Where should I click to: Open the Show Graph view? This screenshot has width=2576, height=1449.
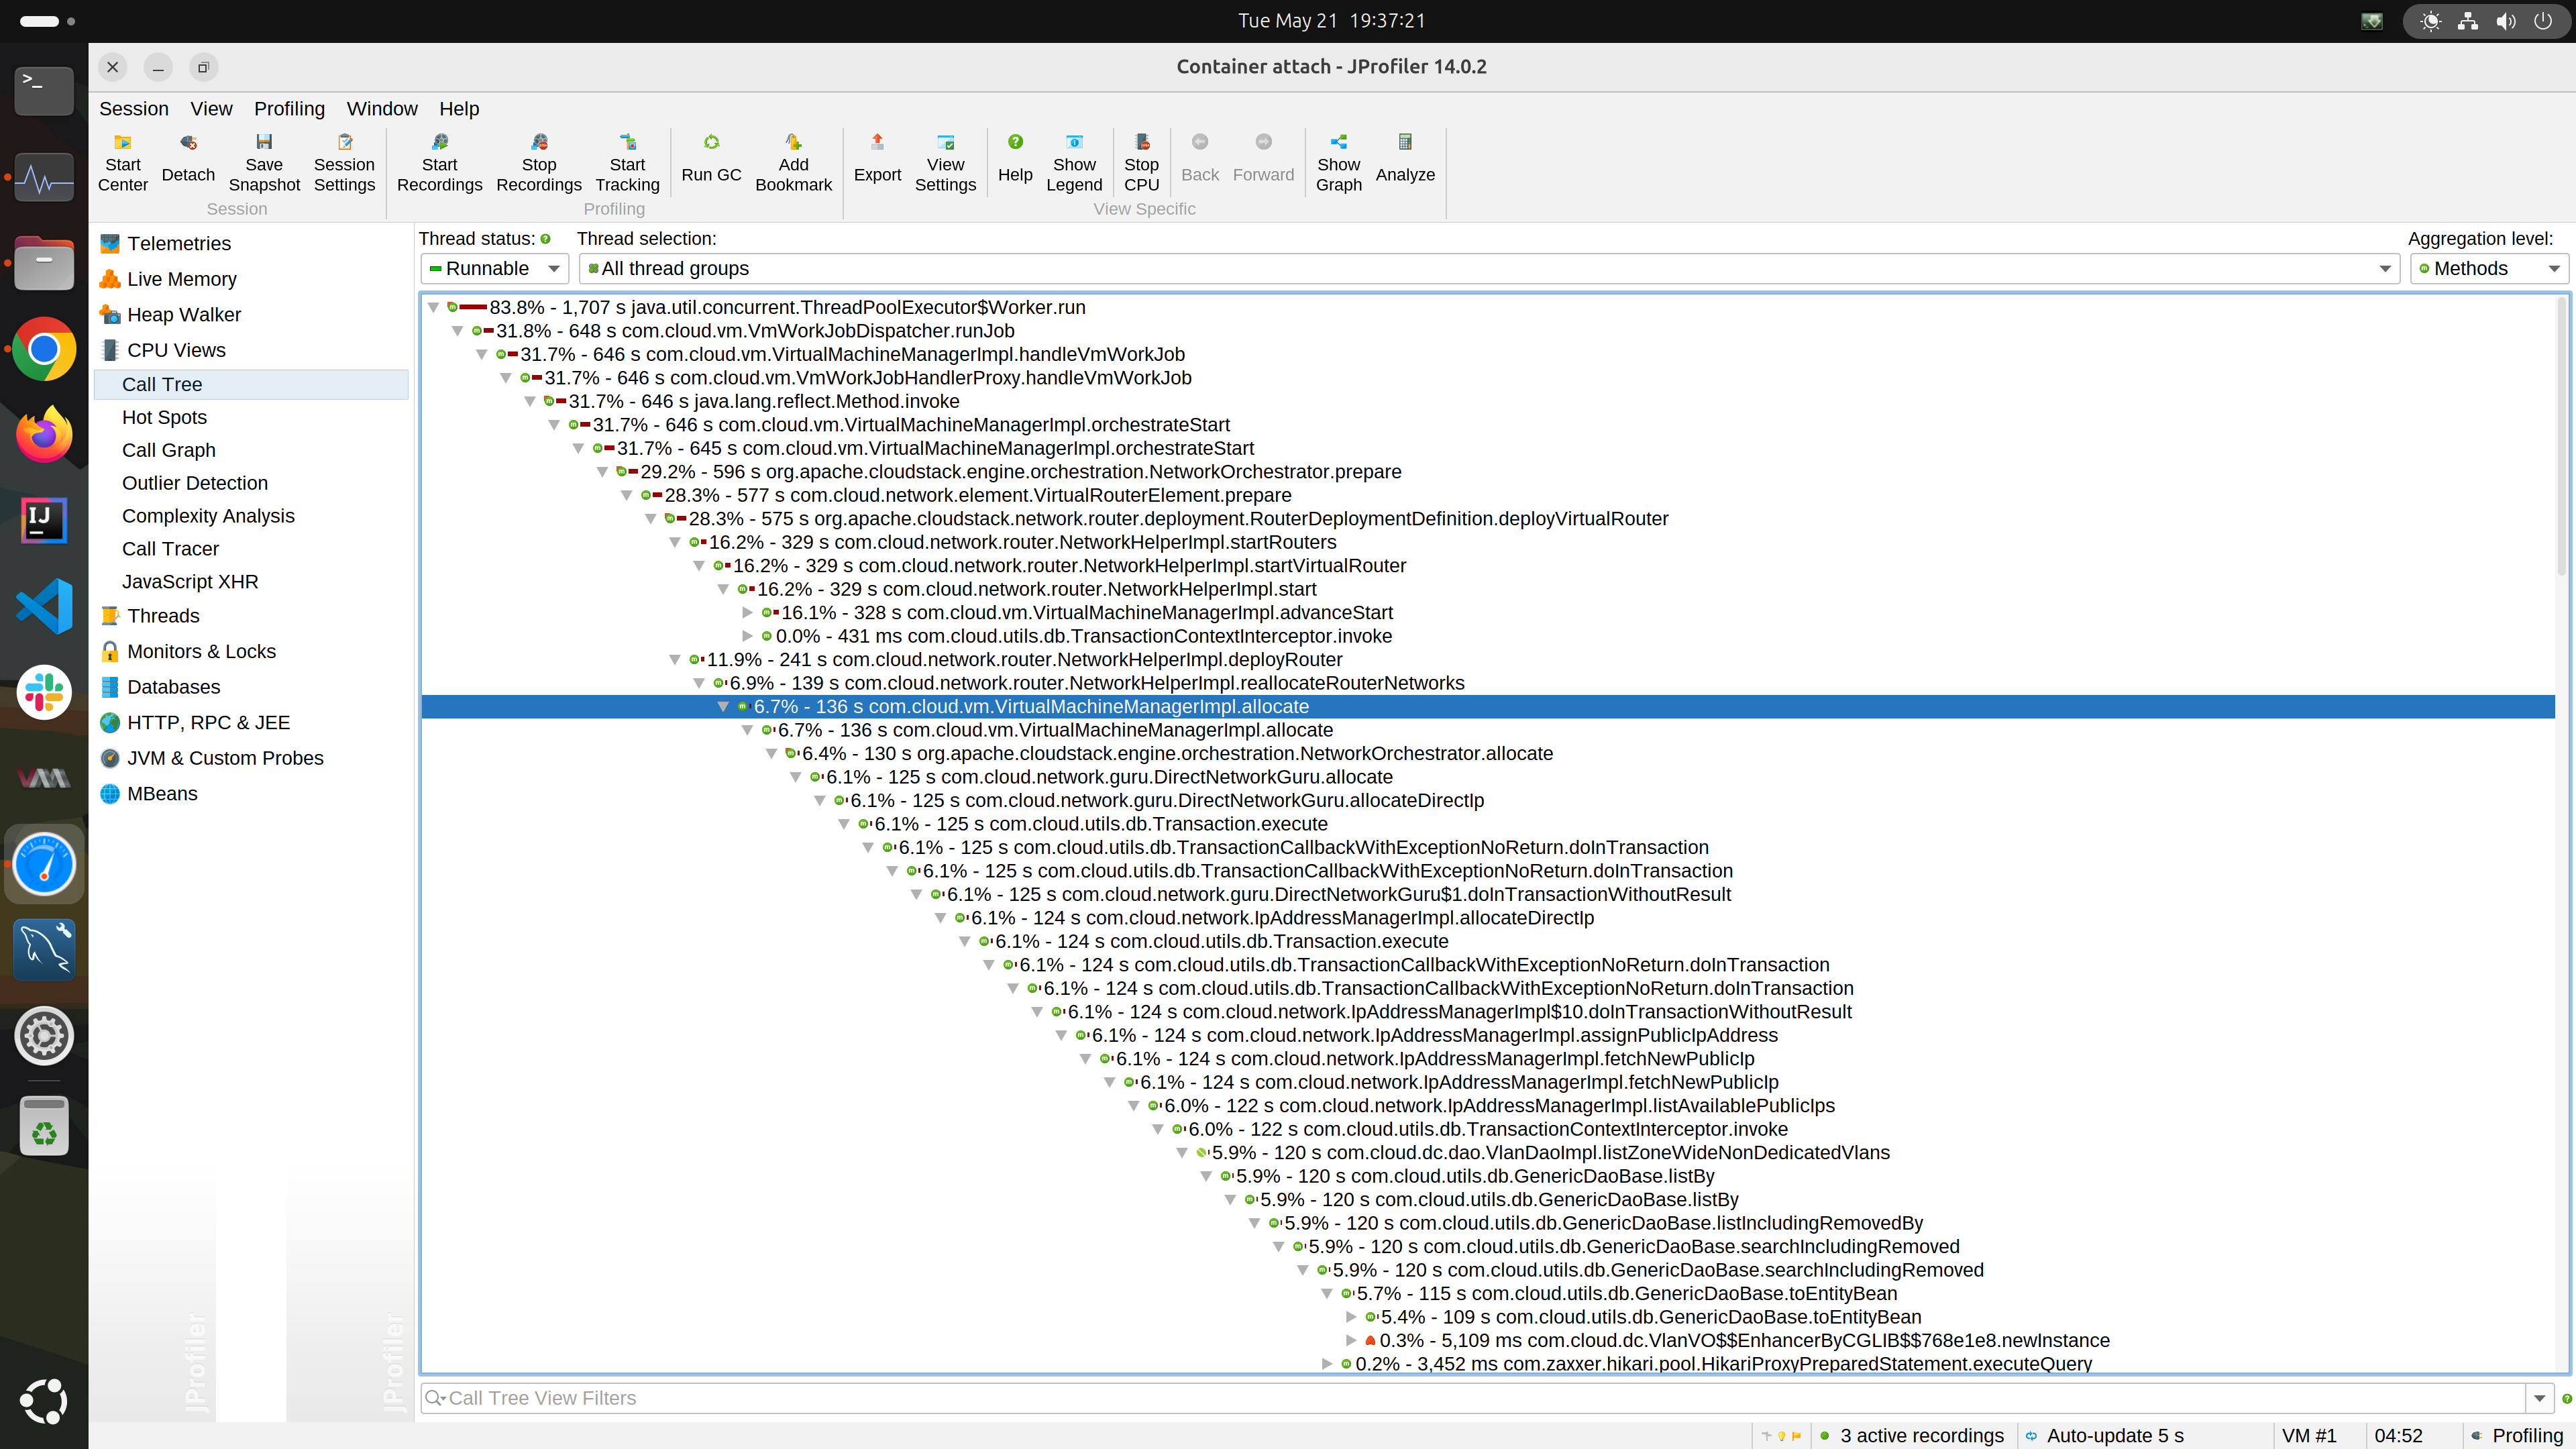point(1338,162)
